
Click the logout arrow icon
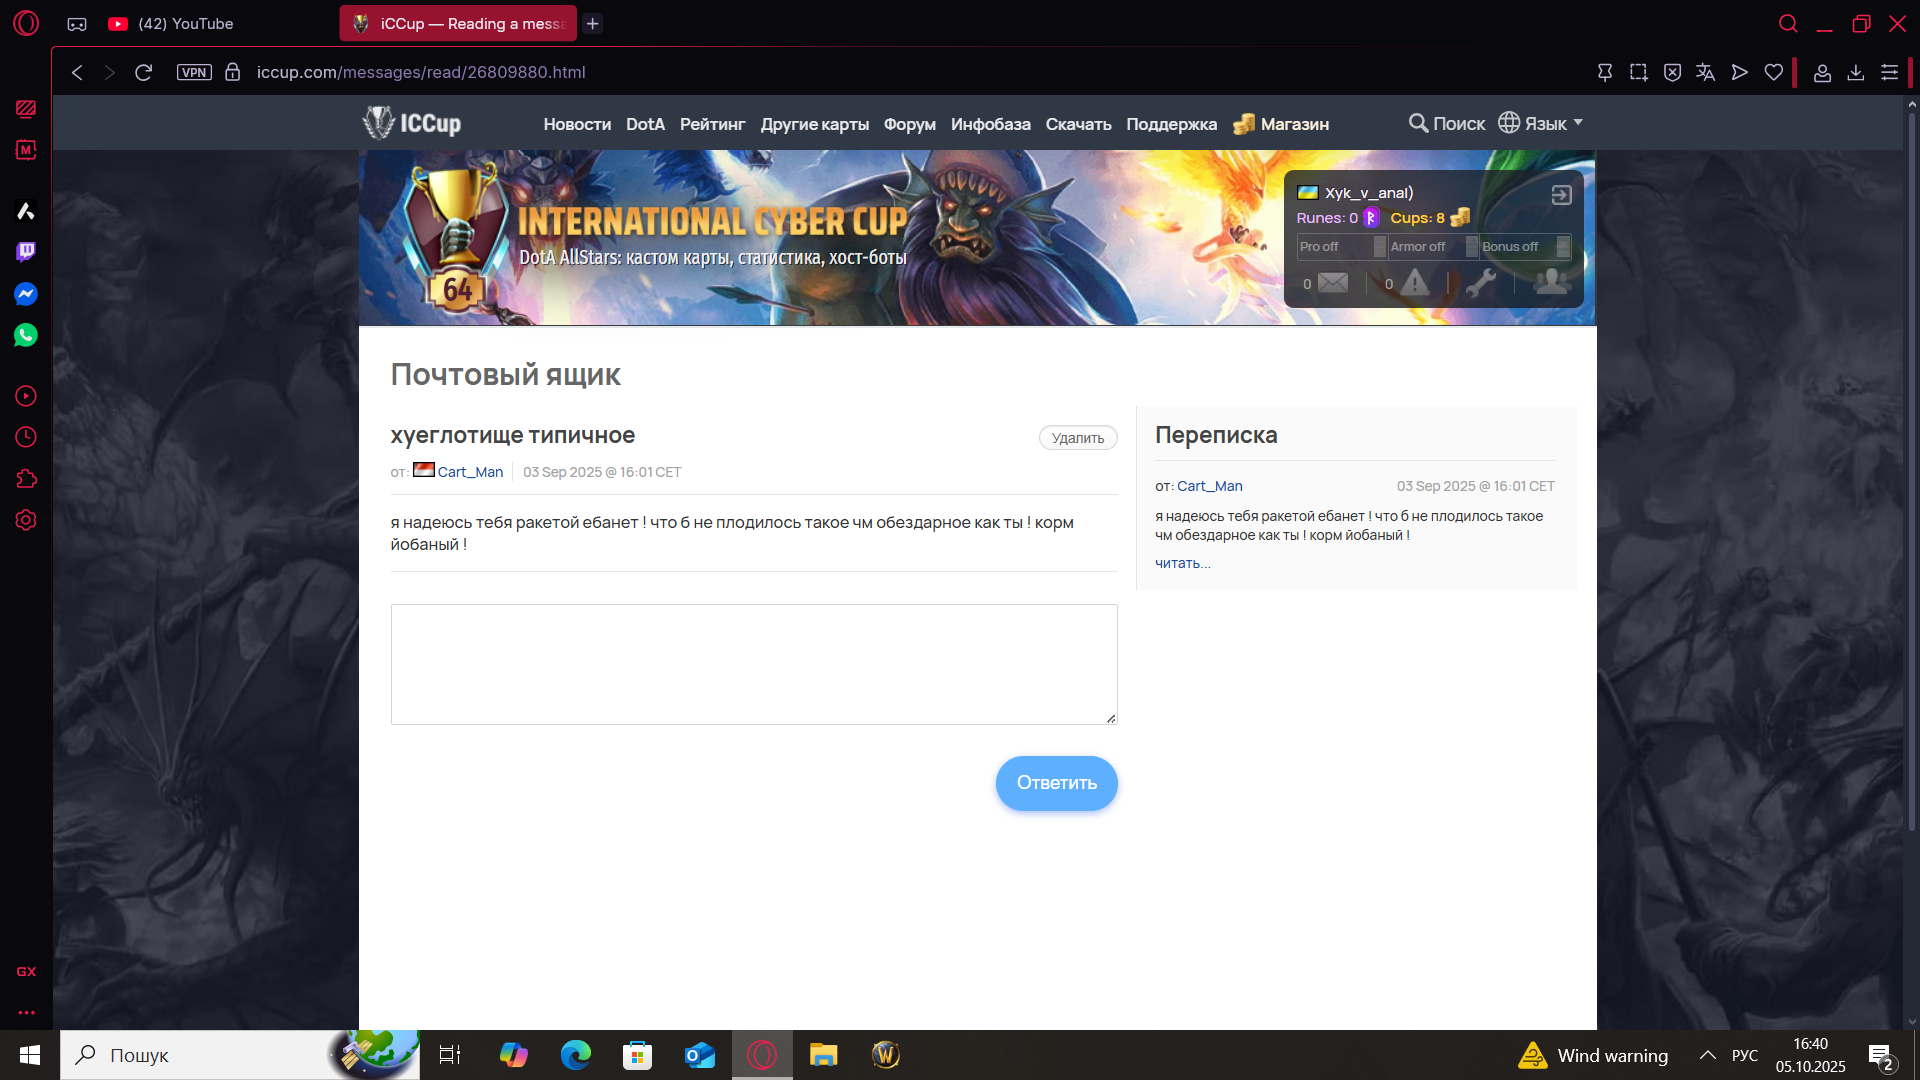click(1561, 195)
